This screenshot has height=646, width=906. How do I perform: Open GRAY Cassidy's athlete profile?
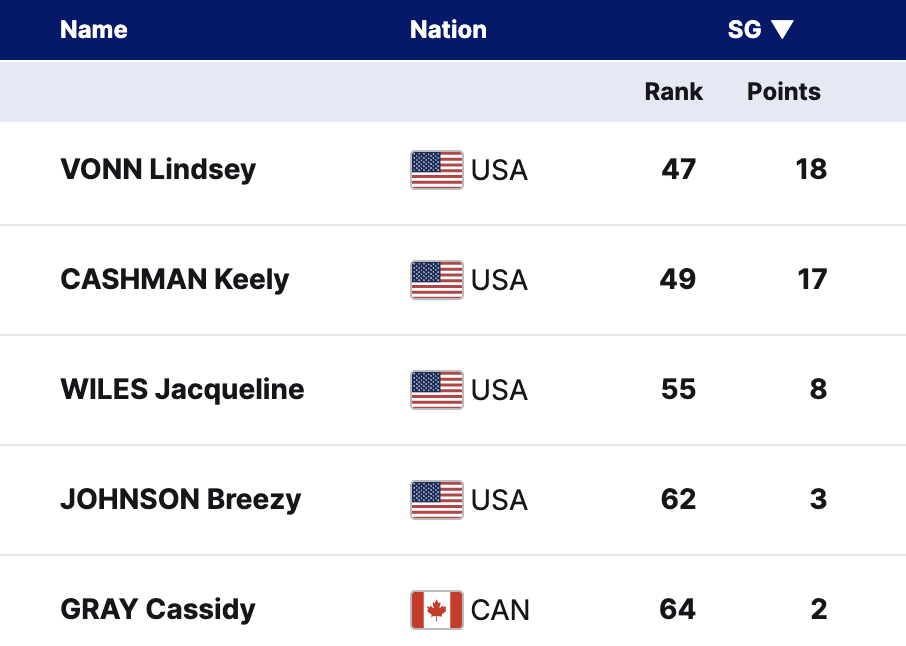158,609
